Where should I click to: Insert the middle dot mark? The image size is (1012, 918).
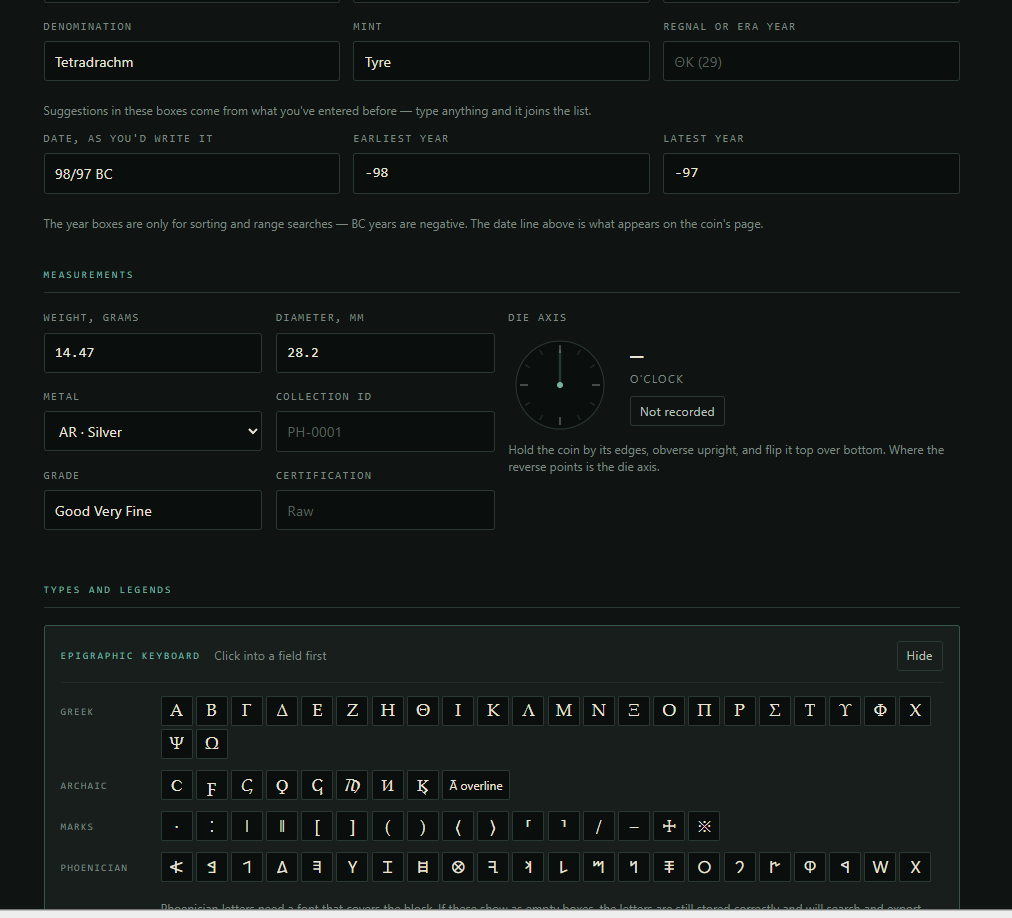pyautogui.click(x=176, y=826)
